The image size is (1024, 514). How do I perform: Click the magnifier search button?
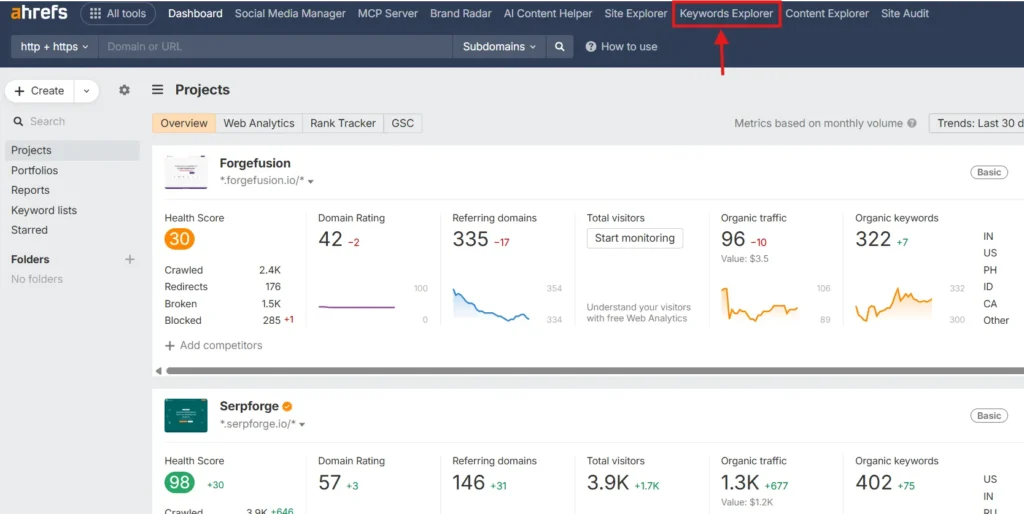pos(560,46)
